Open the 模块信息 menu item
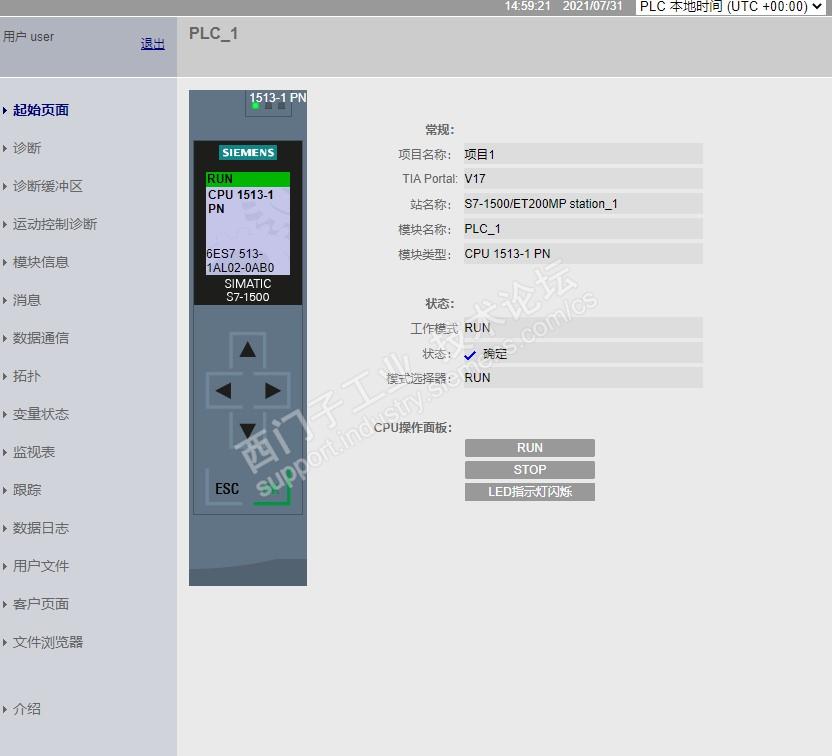Screen dimensions: 832x756 pos(41,262)
